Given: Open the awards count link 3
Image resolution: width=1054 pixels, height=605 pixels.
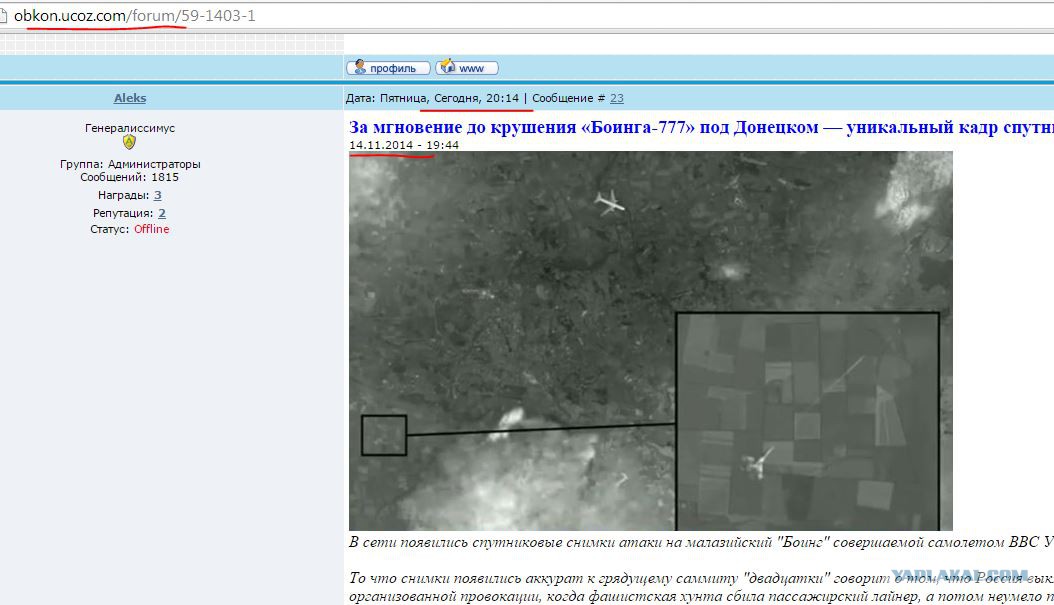Looking at the screenshot, I should pyautogui.click(x=157, y=196).
